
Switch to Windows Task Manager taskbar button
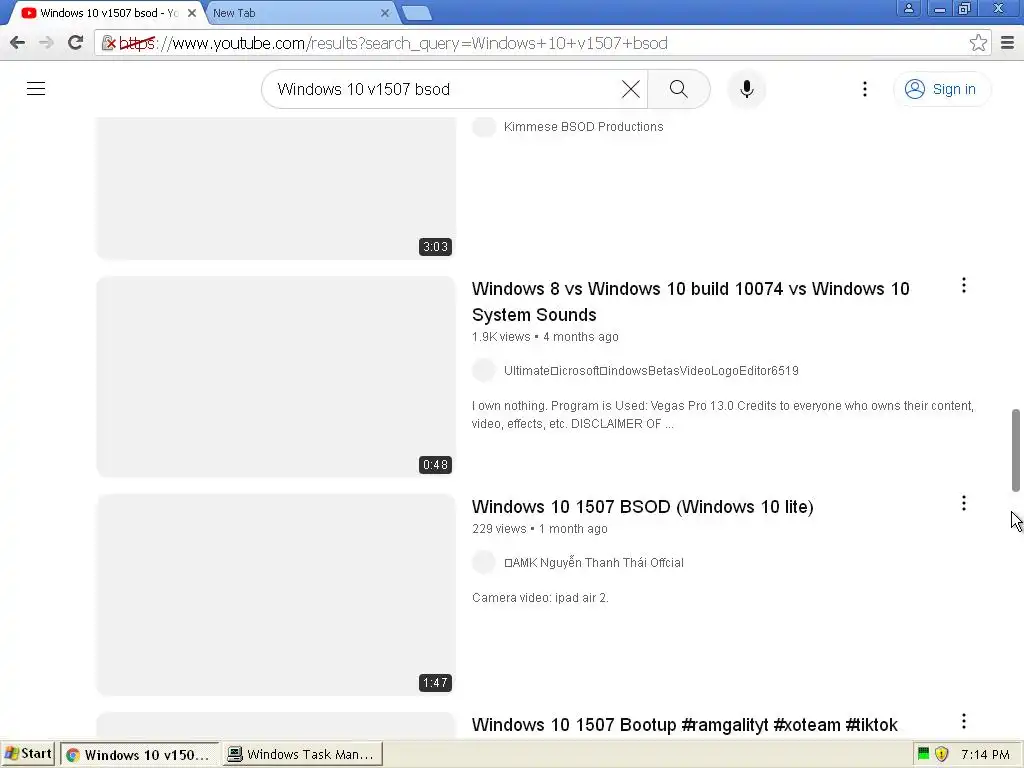tap(302, 754)
